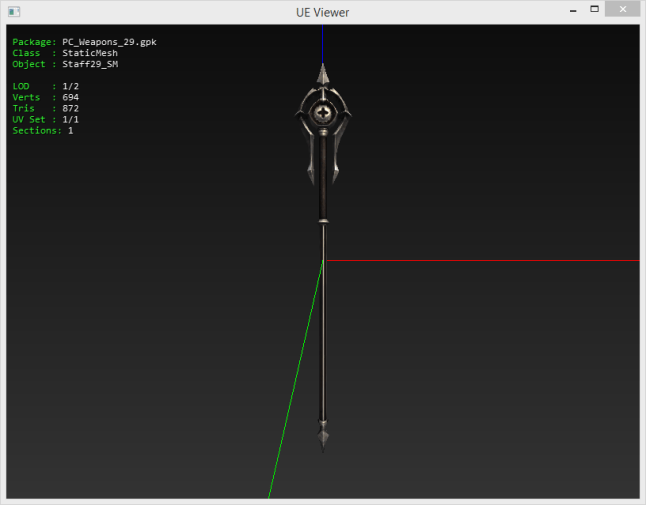Screen dimensions: 646x505
Task: Click the blue vertical axis line above staff
Action: (x=322, y=40)
